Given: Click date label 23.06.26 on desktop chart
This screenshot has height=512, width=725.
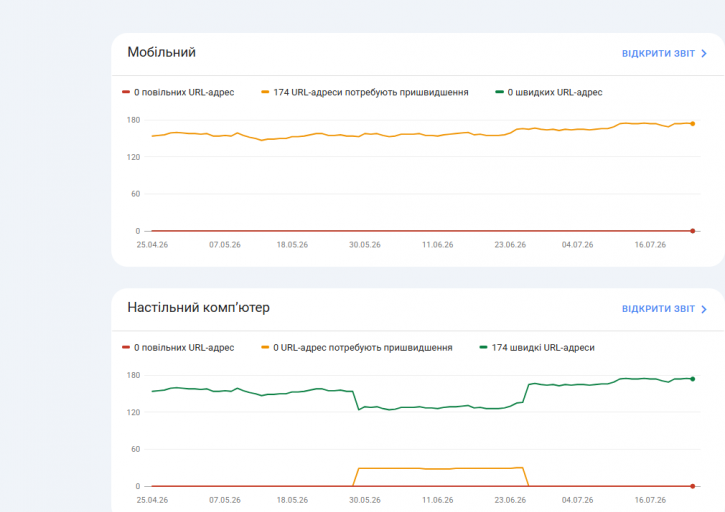Looking at the screenshot, I should point(510,500).
